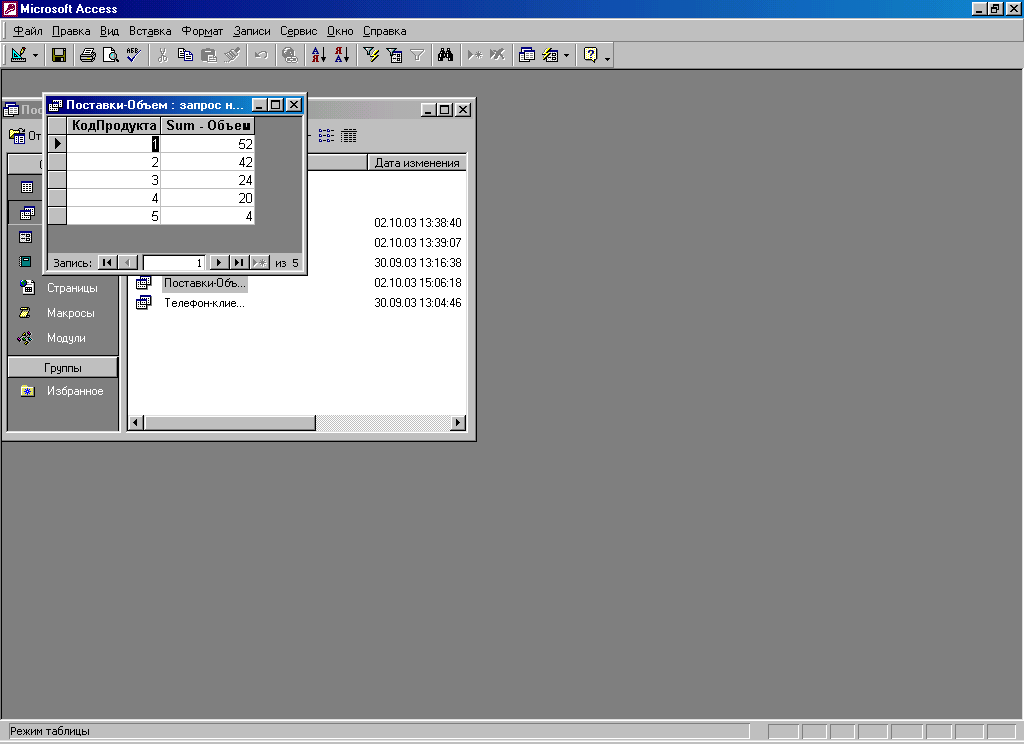Open the Правка menu
The height and width of the screenshot is (744, 1024).
click(x=71, y=31)
